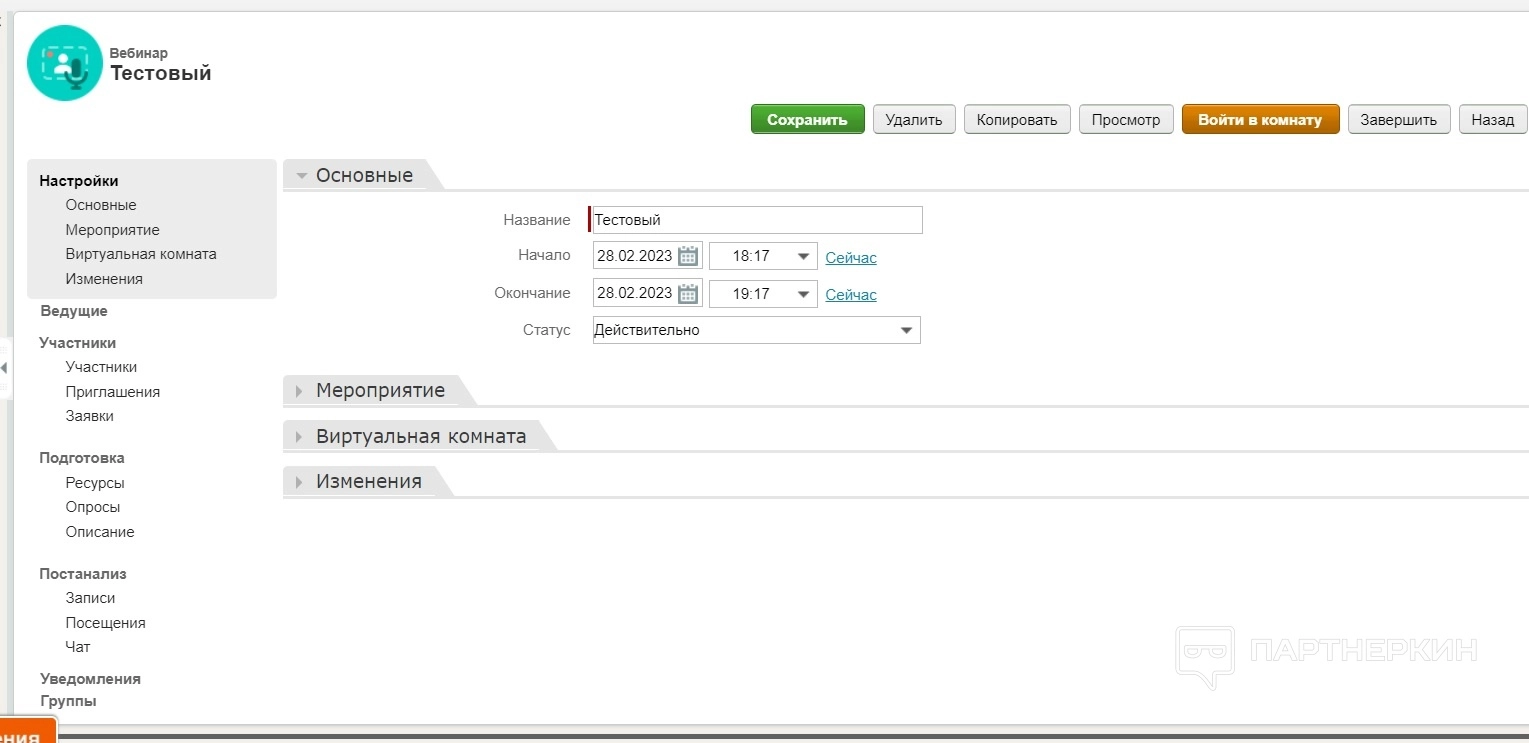
Task: Open Основные in the sidebar menu
Action: click(x=101, y=205)
